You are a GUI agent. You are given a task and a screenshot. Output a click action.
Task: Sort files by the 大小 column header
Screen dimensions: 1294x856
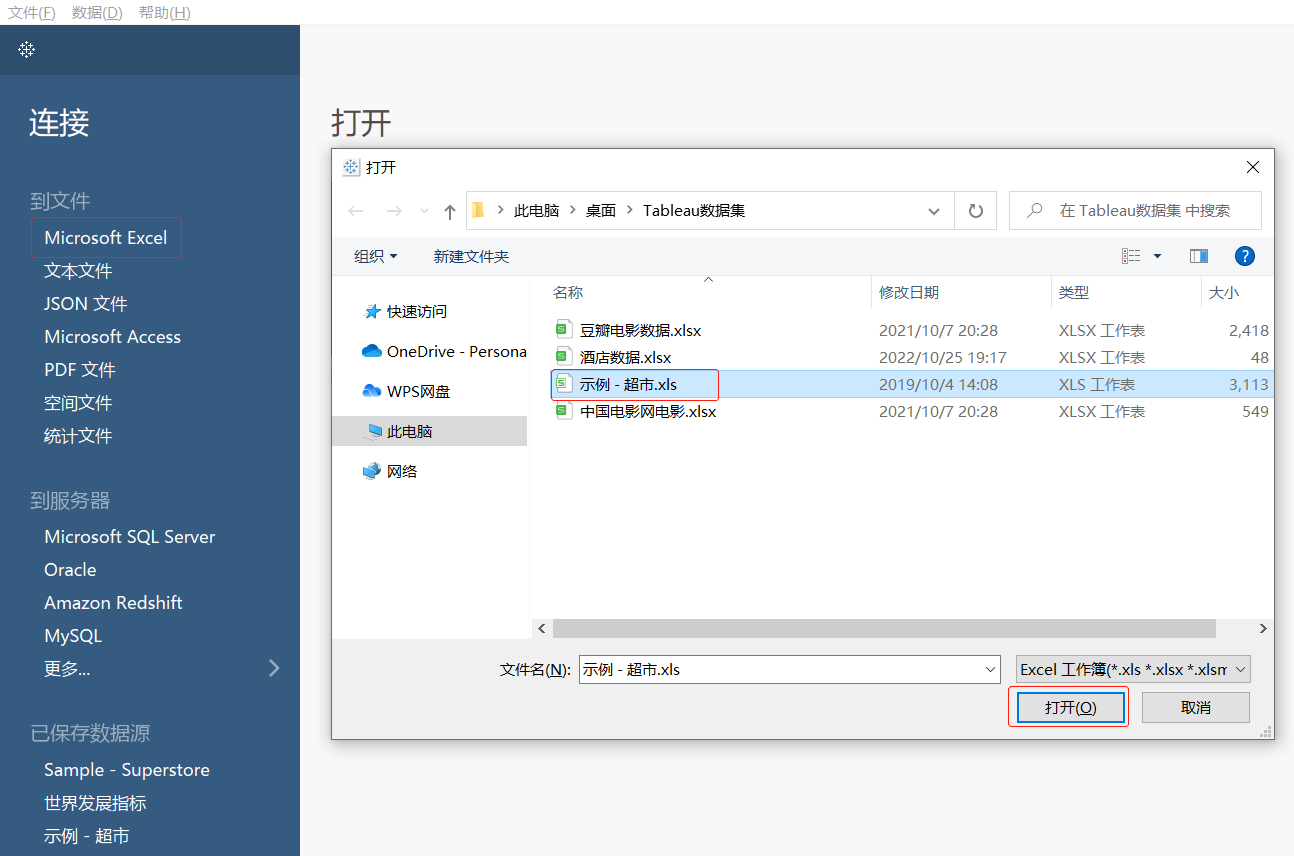click(1224, 292)
